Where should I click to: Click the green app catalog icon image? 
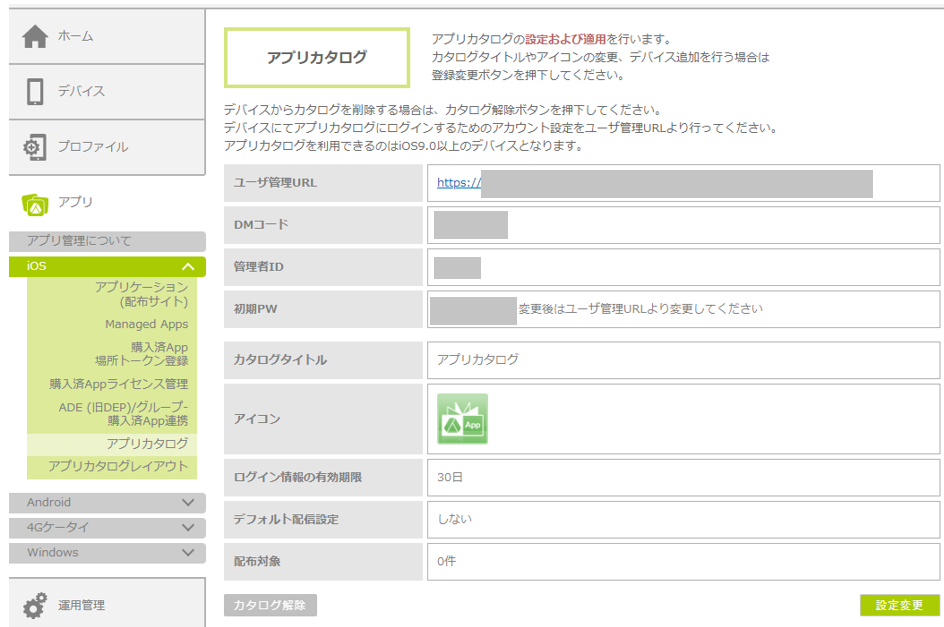462,419
